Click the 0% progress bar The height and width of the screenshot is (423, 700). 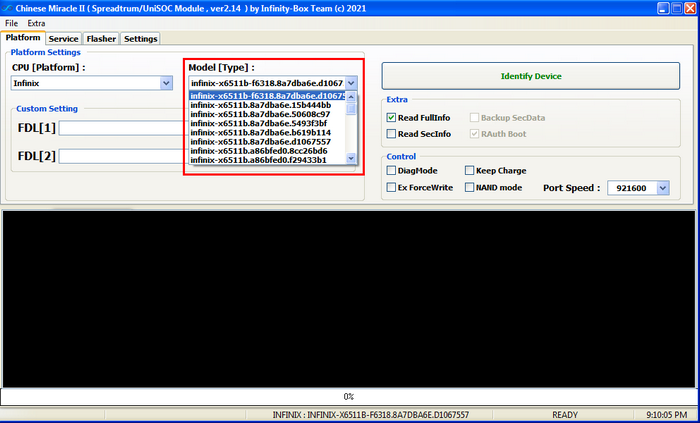(349, 397)
